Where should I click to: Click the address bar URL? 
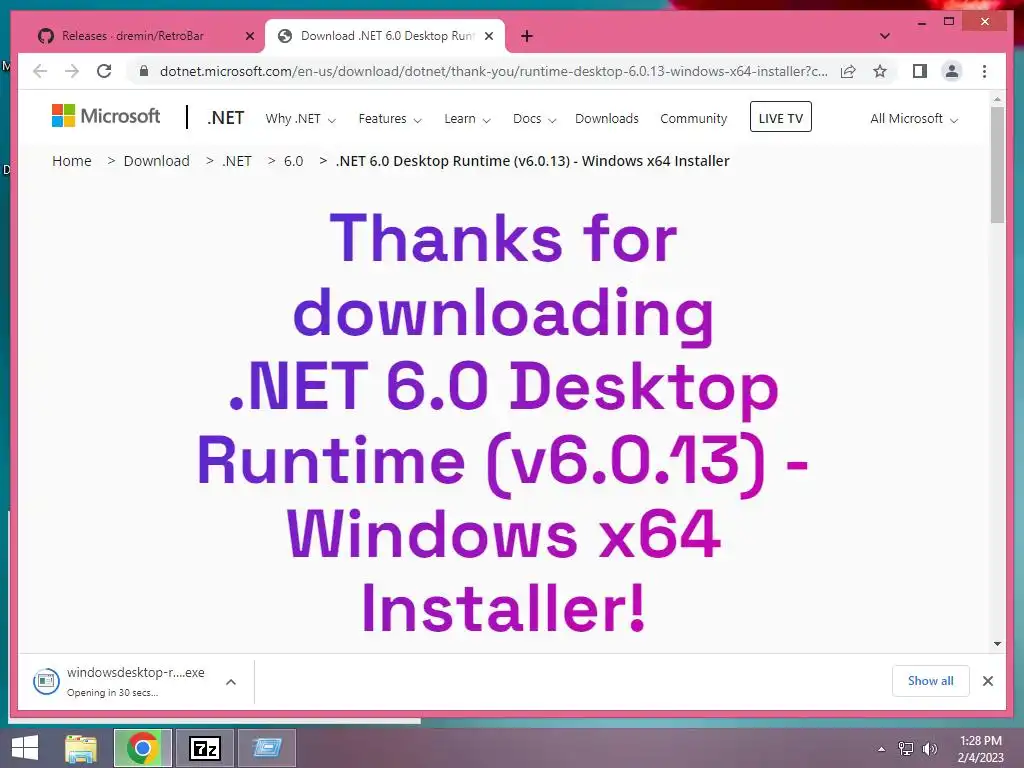[493, 71]
